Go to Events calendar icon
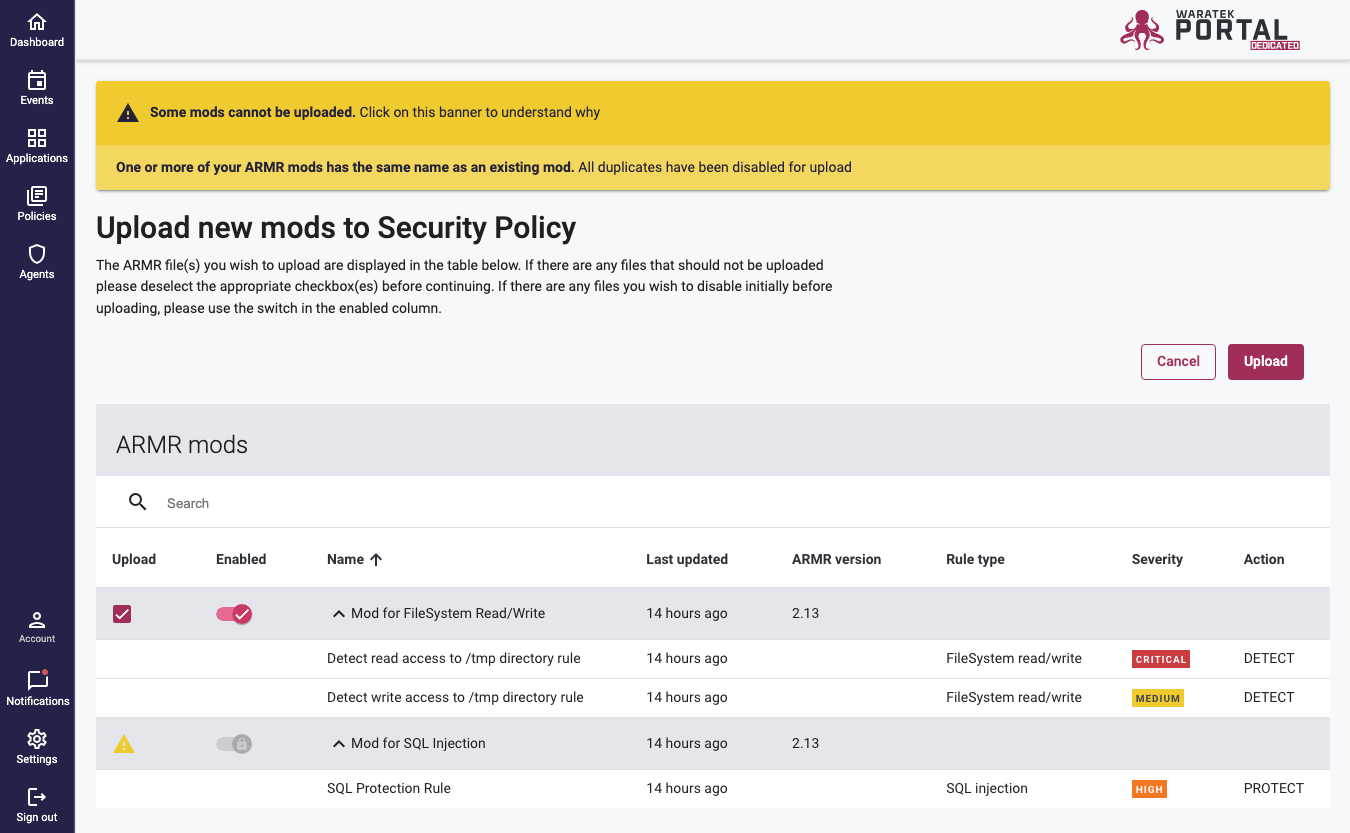1350x833 pixels. 37,80
